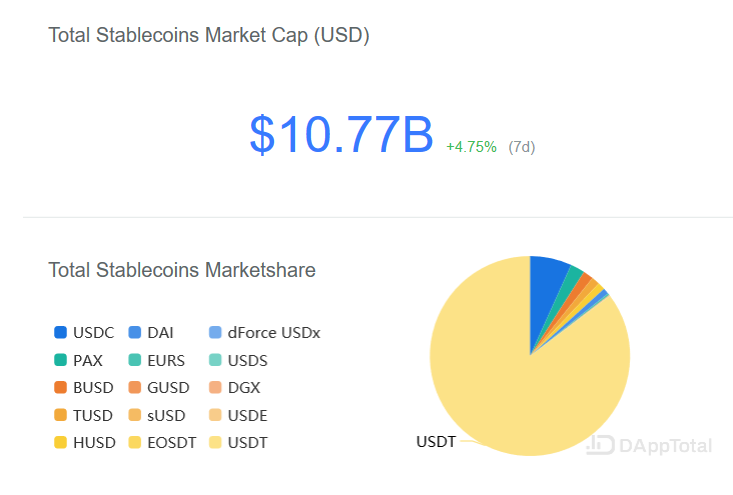Toggle the USDT legend entry
Screen dimensions: 733x495
pos(238,442)
